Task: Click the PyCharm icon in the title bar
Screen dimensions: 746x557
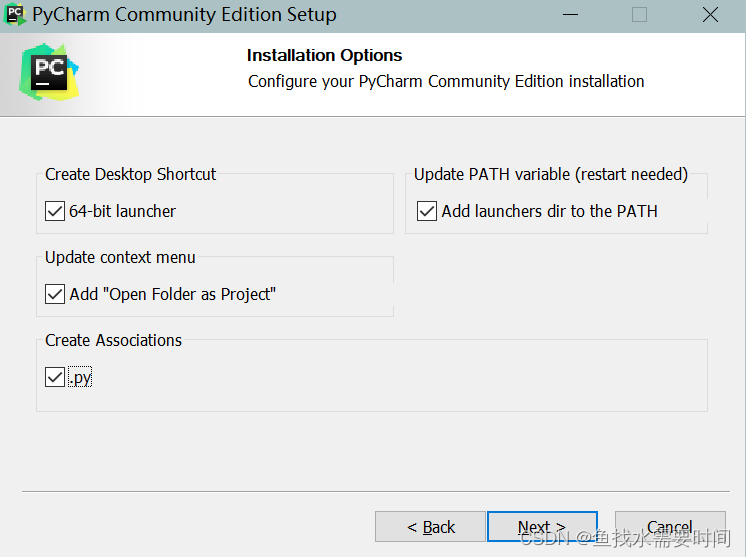Action: 16,15
